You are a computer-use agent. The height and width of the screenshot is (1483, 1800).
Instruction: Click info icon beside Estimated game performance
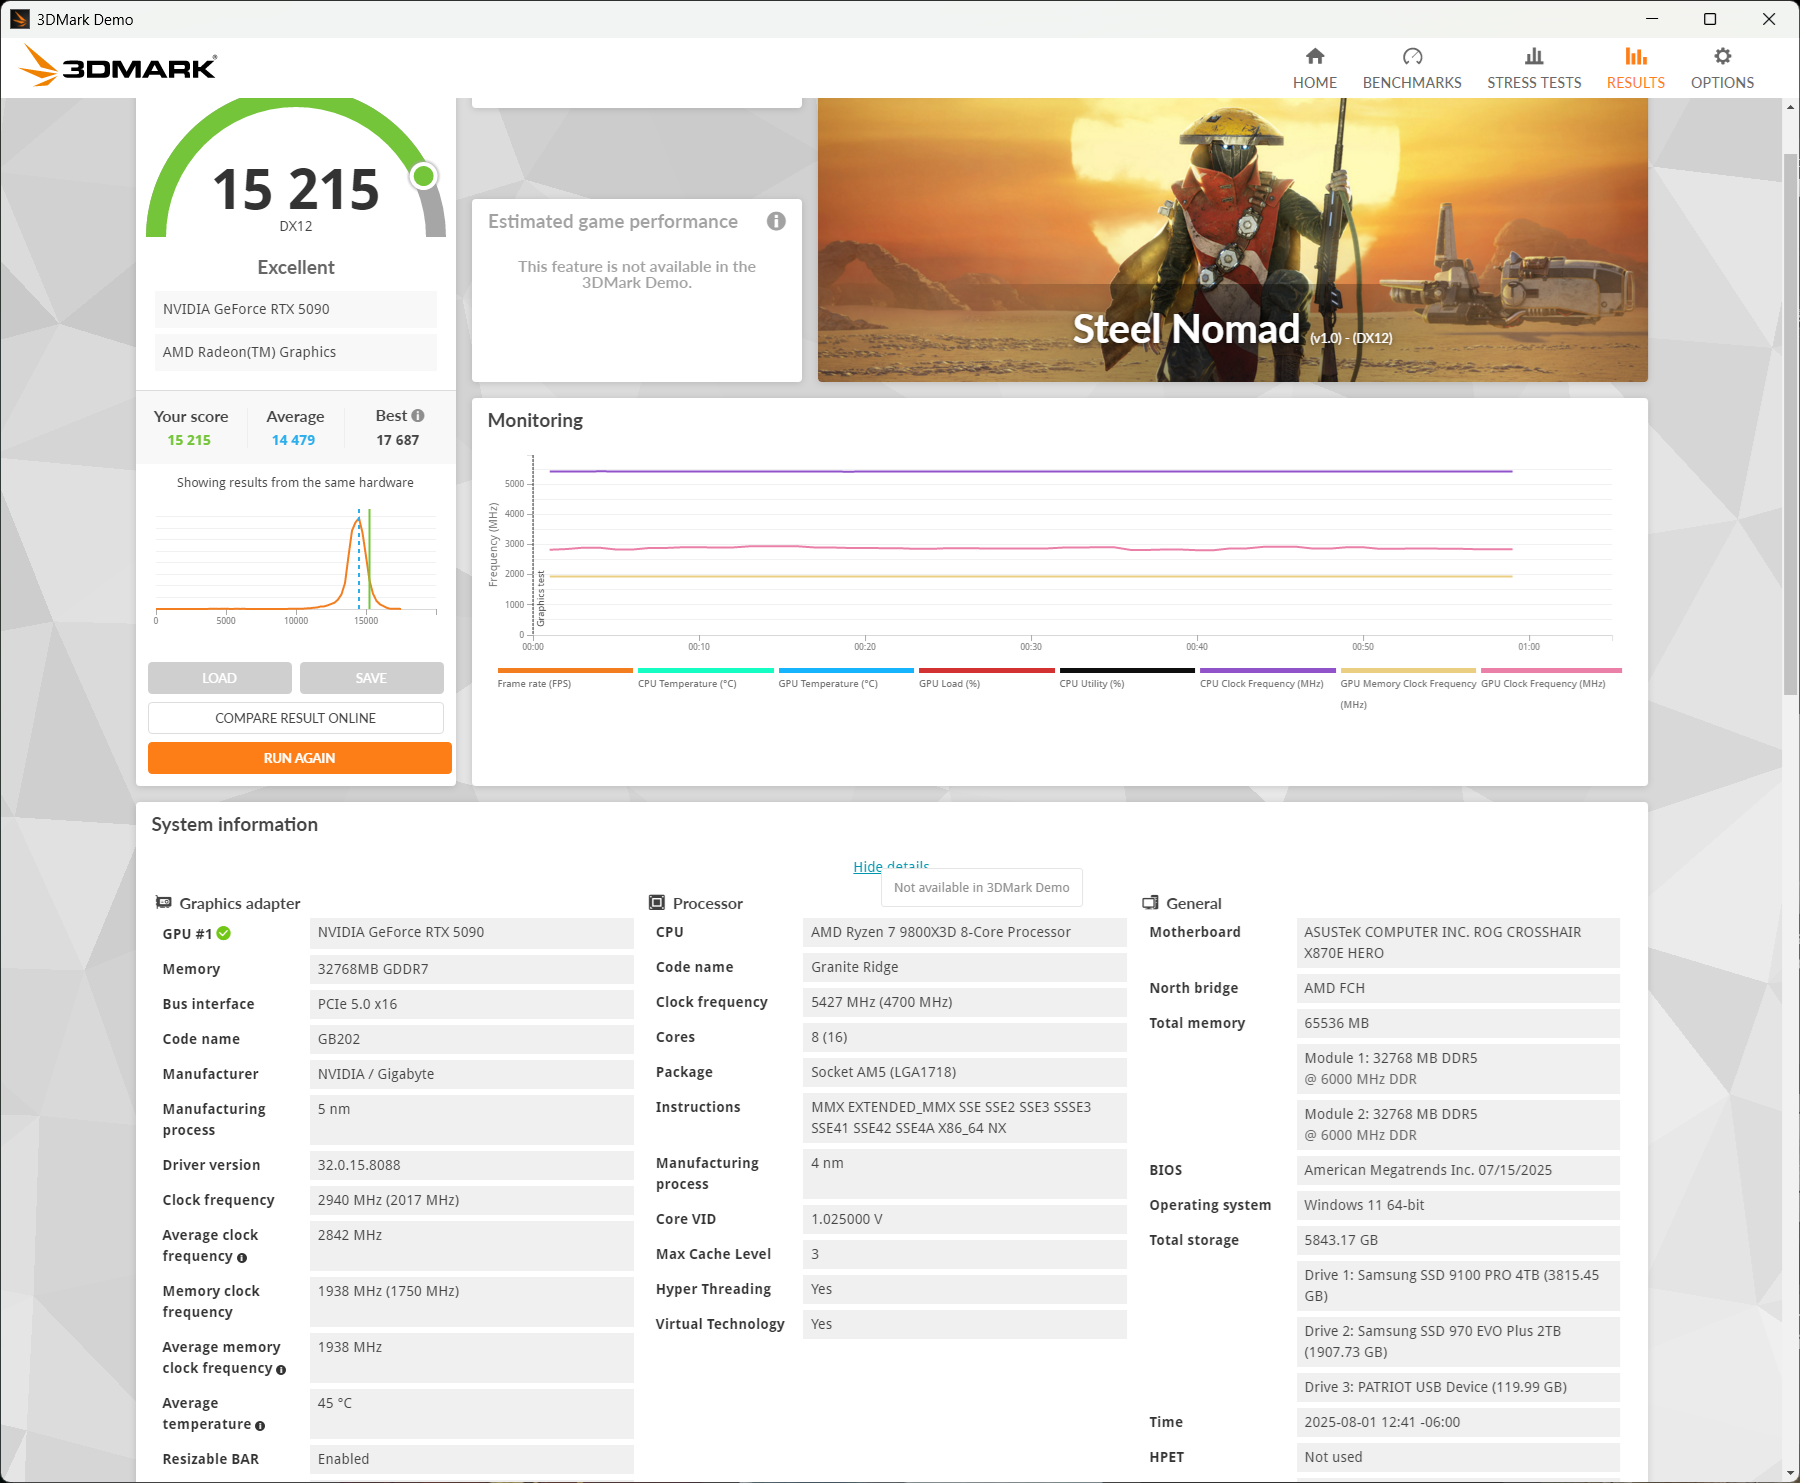point(776,222)
